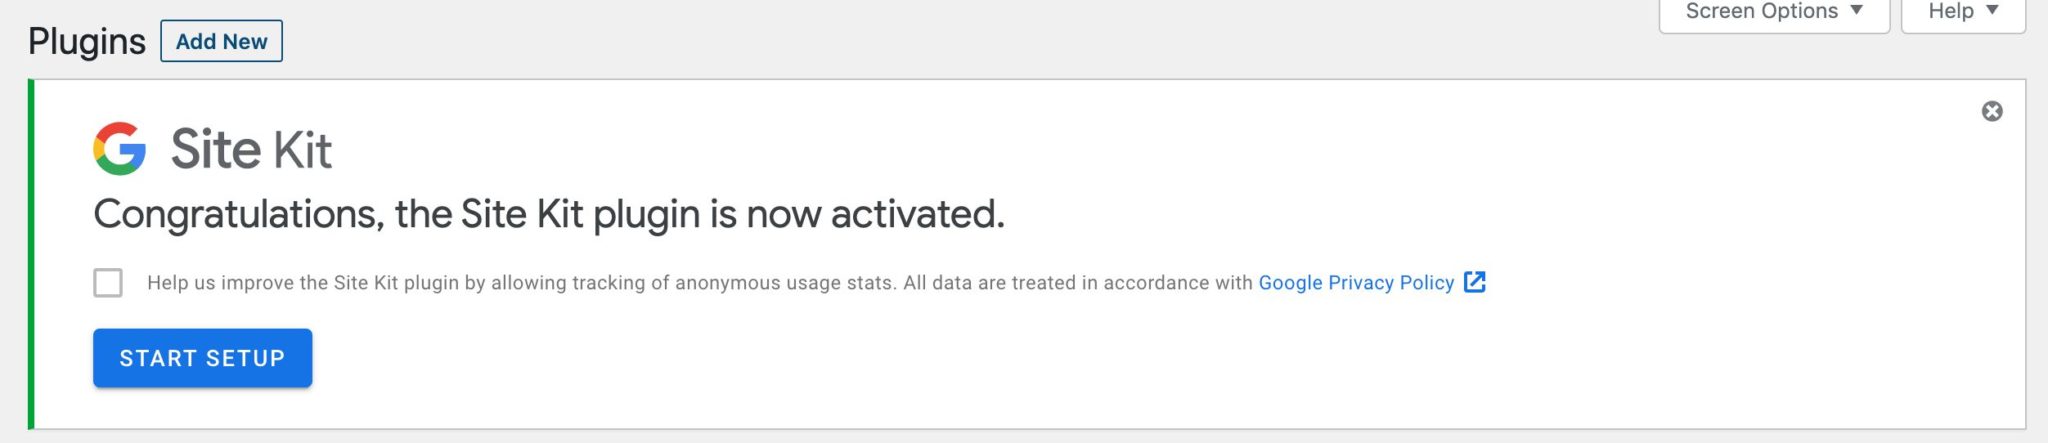Click the green accent bar on notice
Image resolution: width=2048 pixels, height=443 pixels.
click(x=31, y=254)
